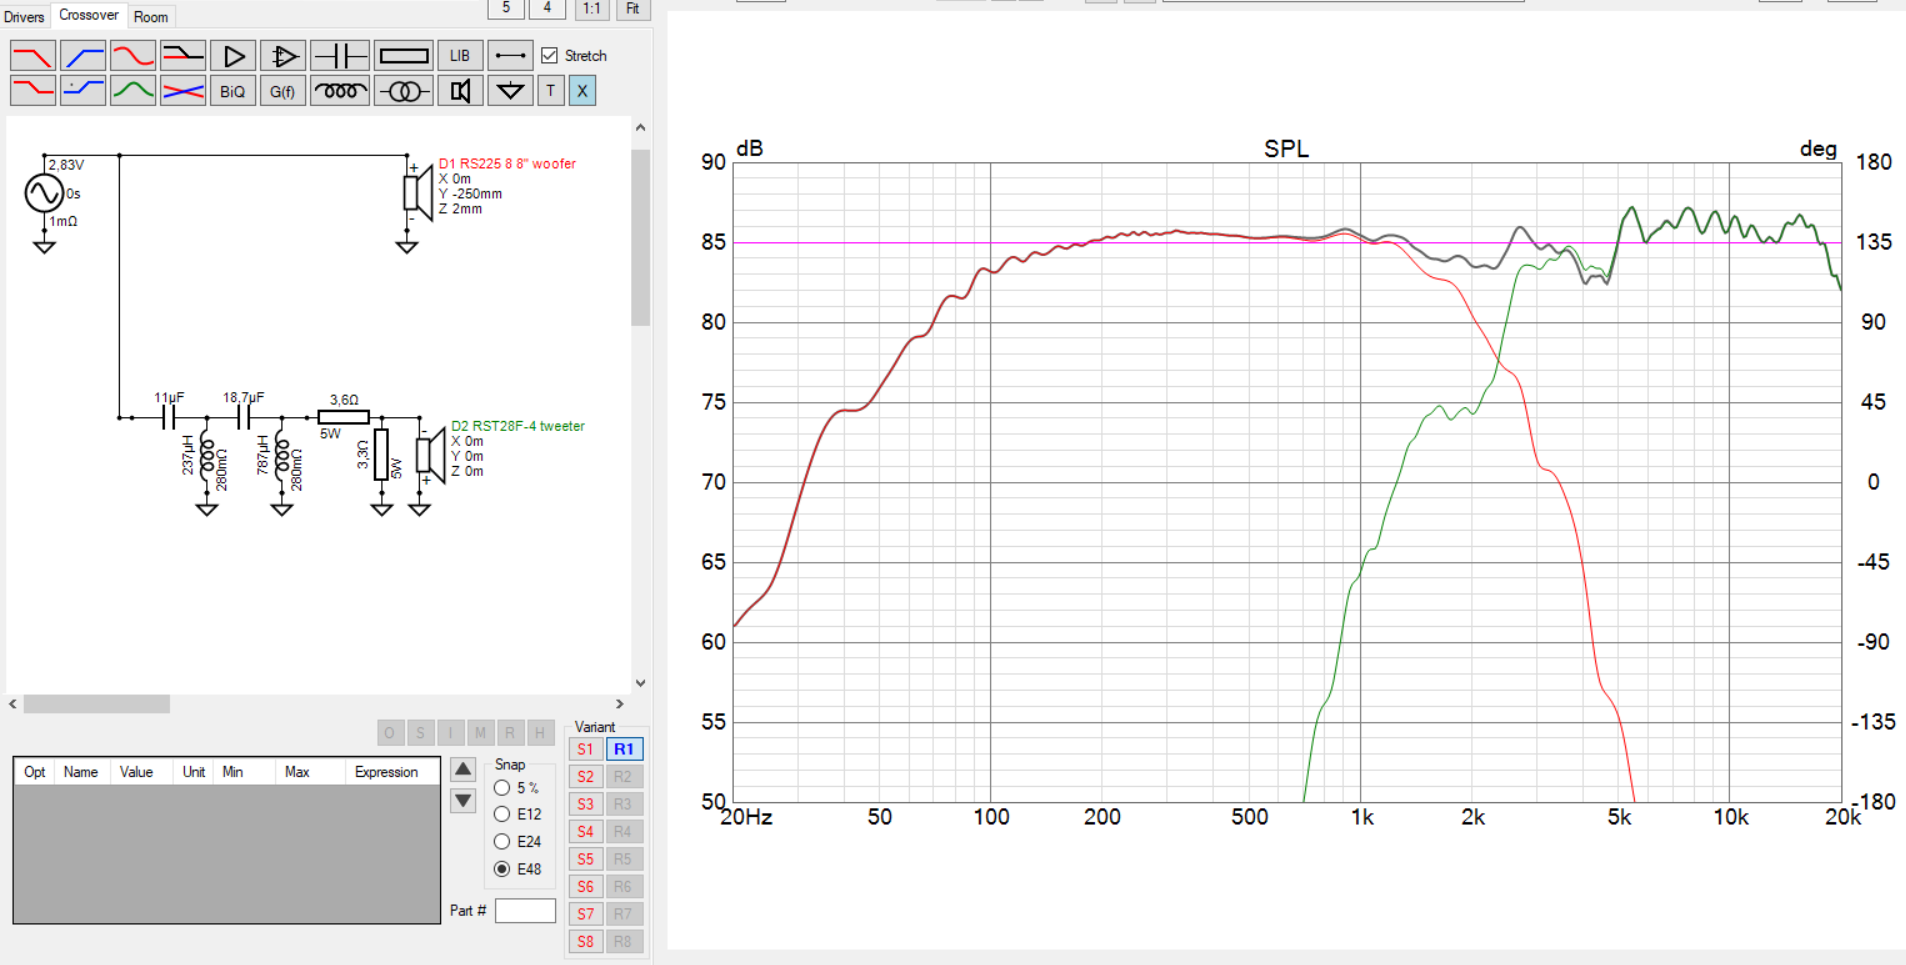Move selected row up with up arrow

463,769
